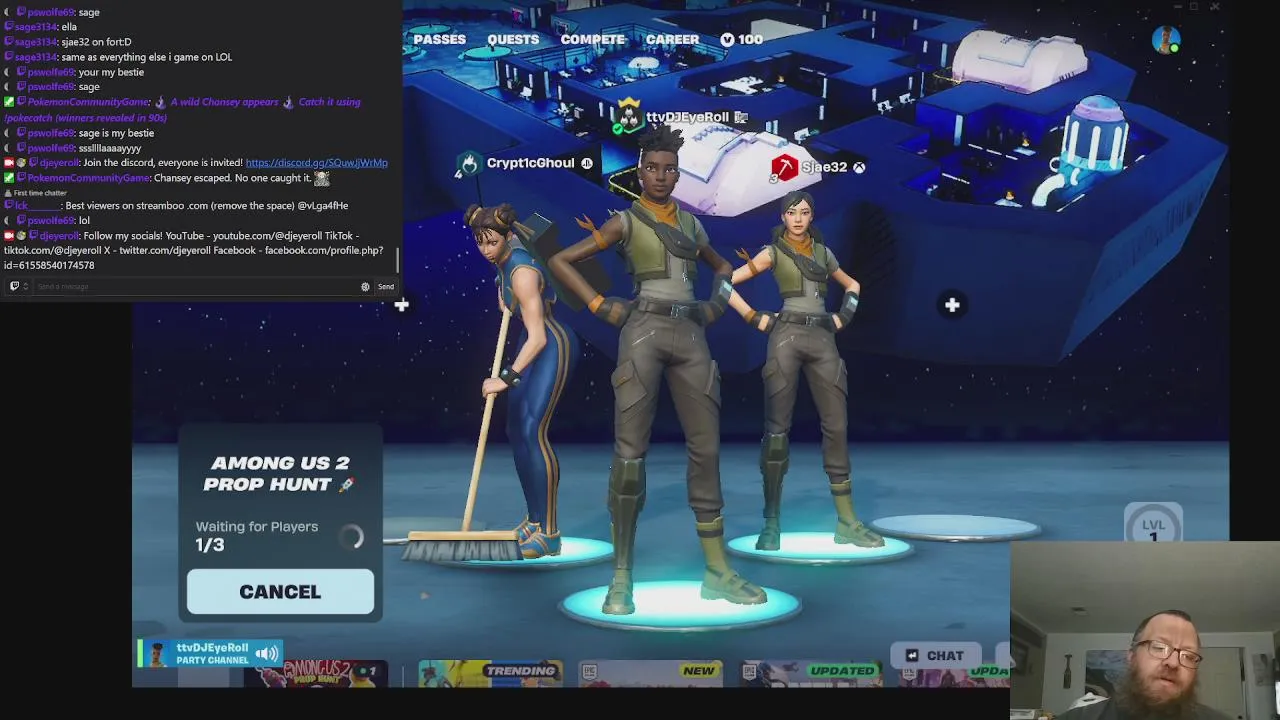
Task: Click the empty party slot plus icon
Action: (952, 305)
